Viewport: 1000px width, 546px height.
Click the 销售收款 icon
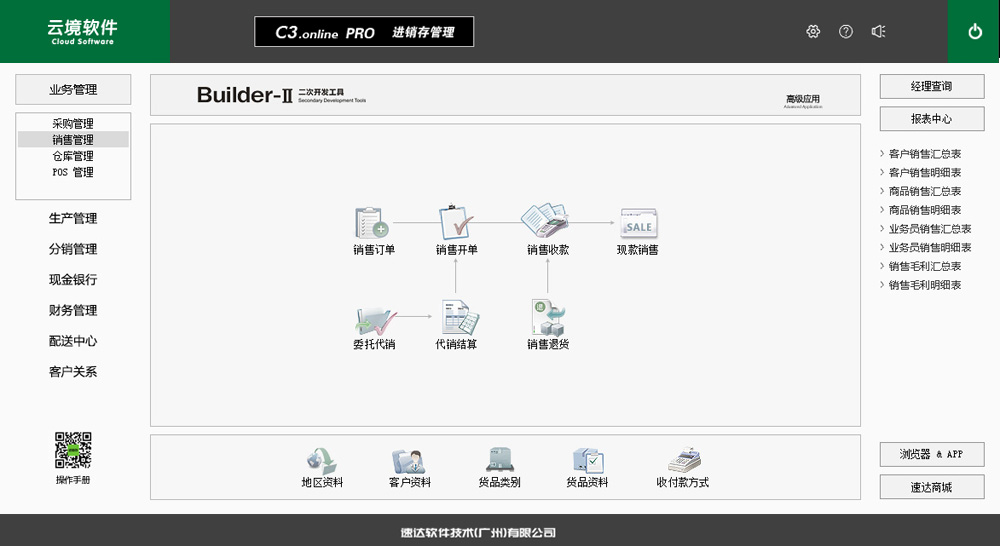[546, 221]
